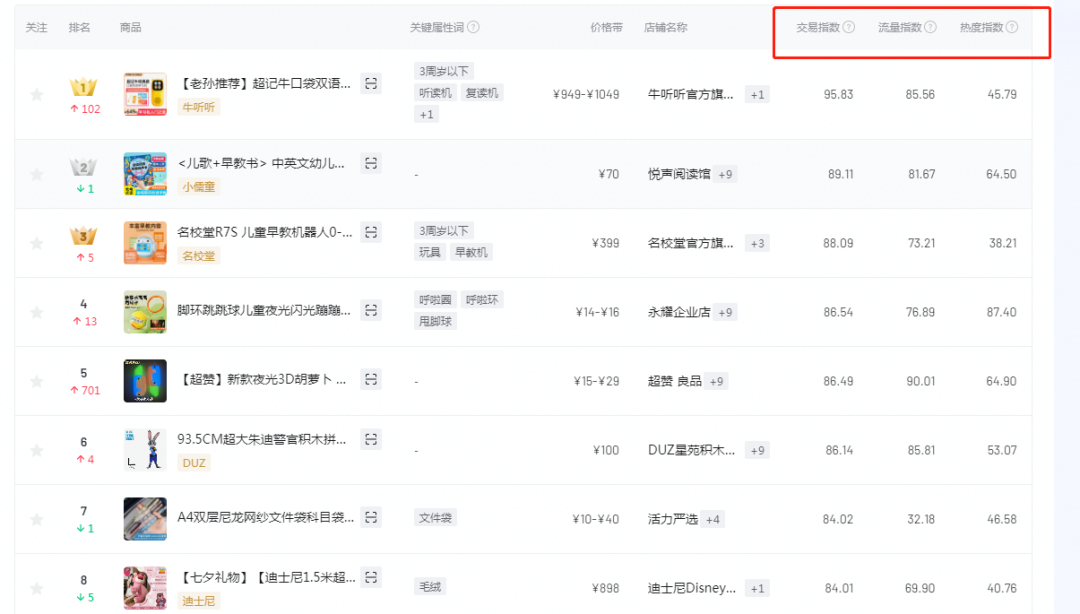Star the rank 1 牛听听 product
This screenshot has height=614, width=1080.
click(37, 94)
